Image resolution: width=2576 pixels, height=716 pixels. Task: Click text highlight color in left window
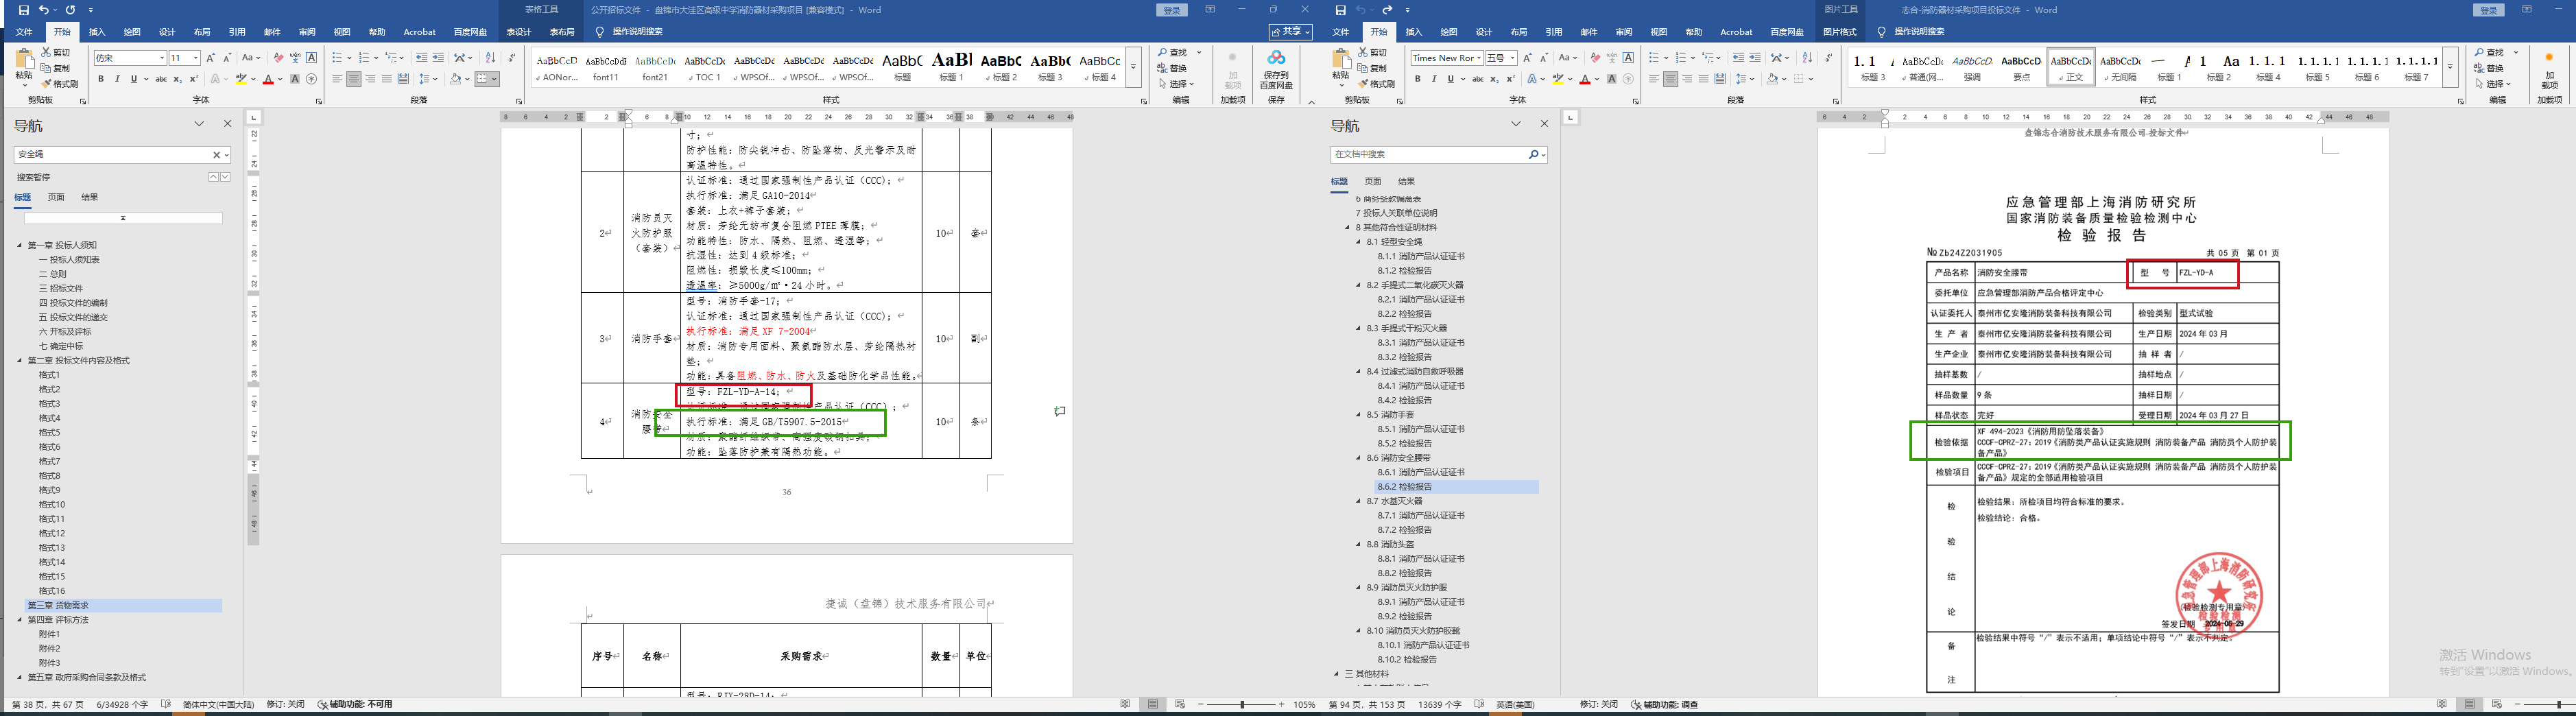click(241, 79)
